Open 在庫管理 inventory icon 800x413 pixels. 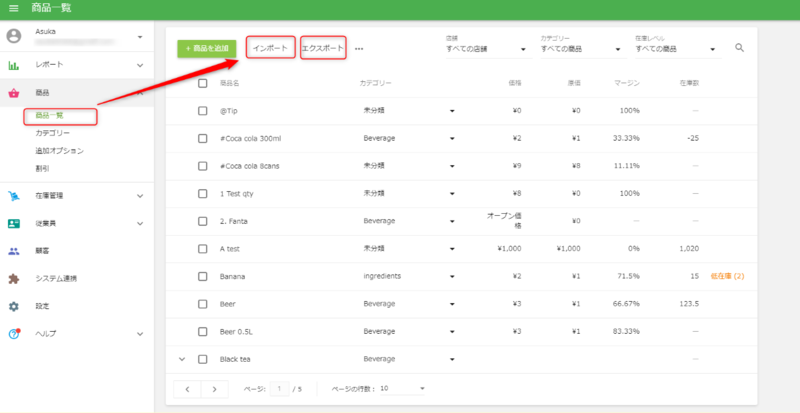[x=14, y=196]
